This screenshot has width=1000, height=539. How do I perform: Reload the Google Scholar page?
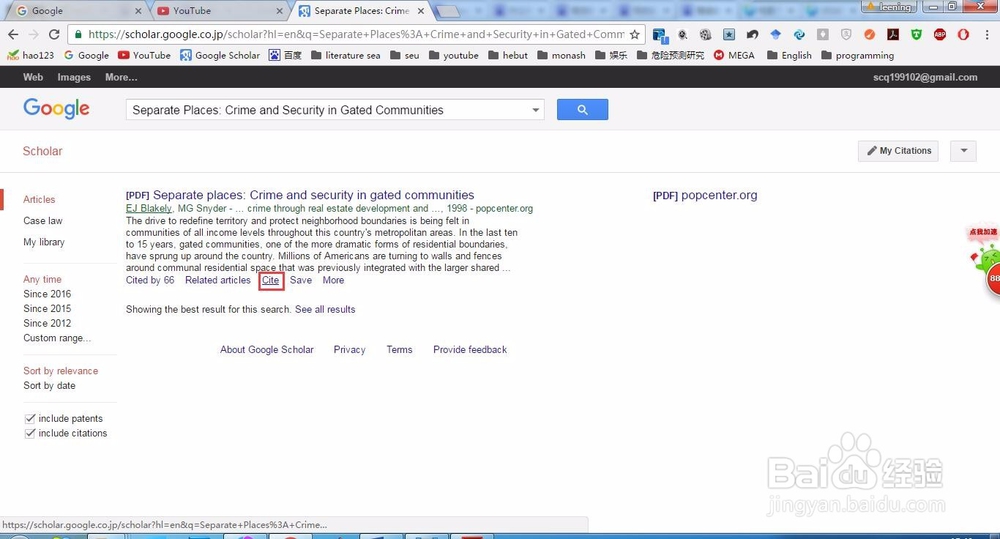[54, 34]
